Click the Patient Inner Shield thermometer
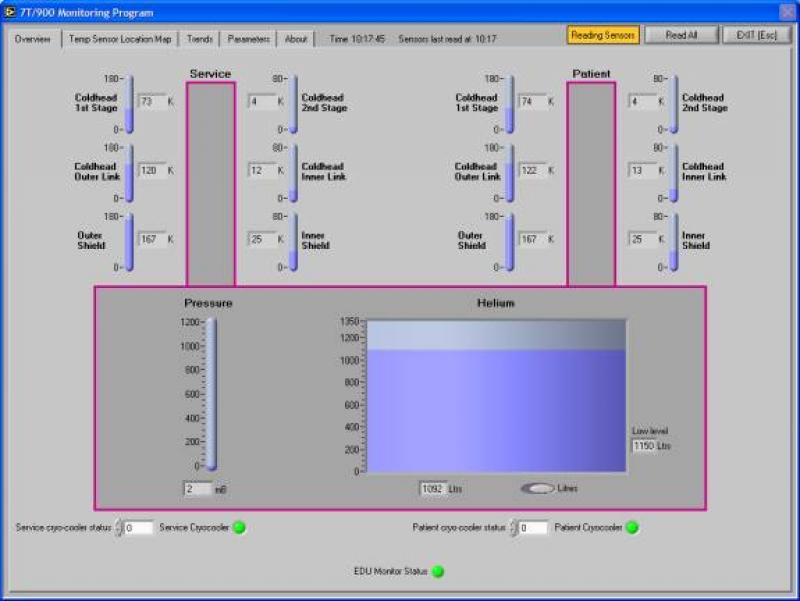This screenshot has width=800, height=601. click(674, 242)
